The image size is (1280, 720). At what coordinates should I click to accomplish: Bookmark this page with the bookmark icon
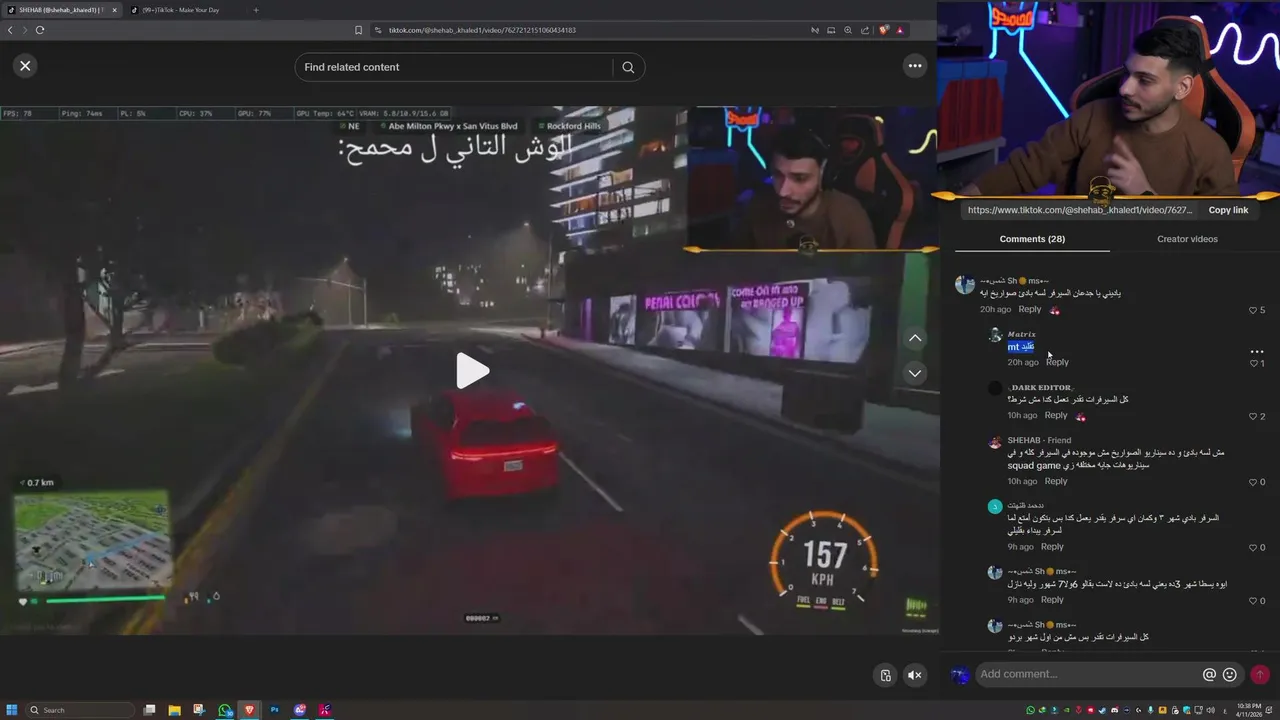coord(358,30)
